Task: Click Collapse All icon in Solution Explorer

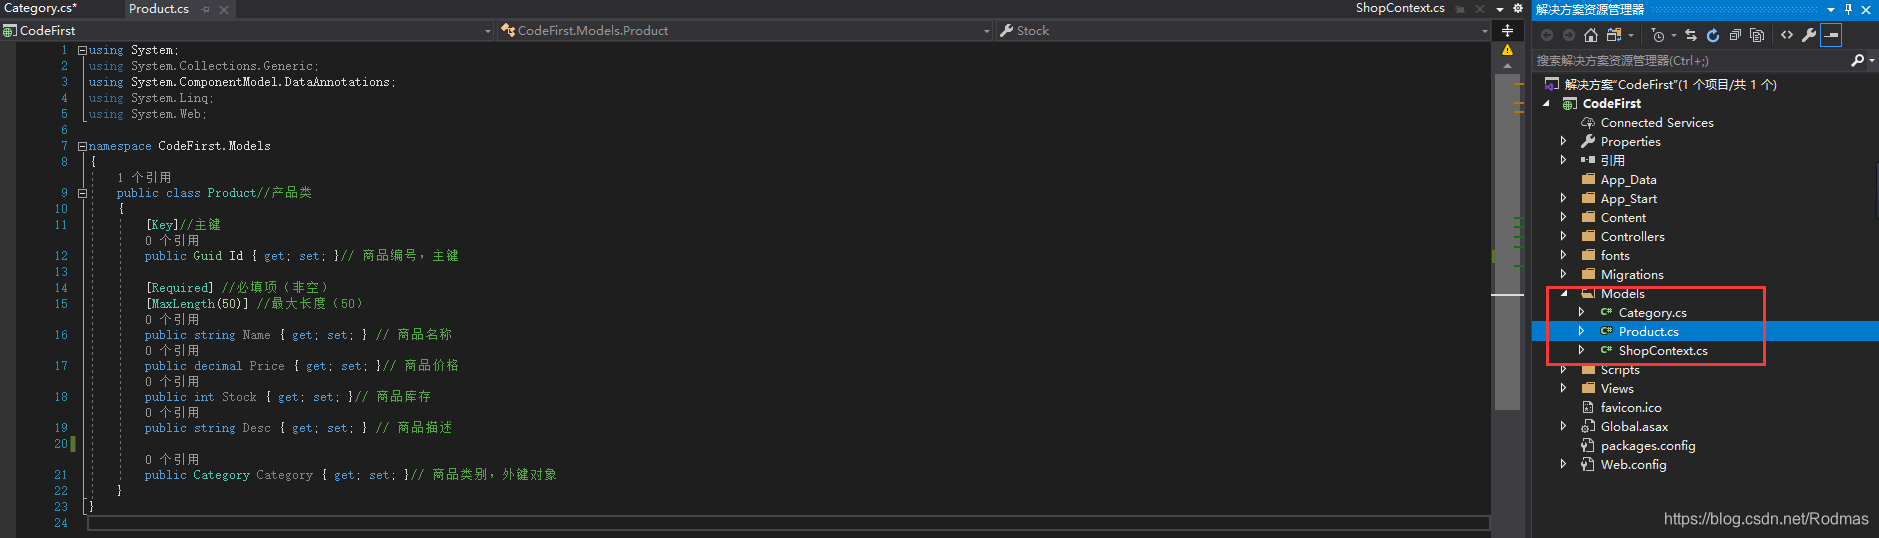Action: click(1735, 35)
